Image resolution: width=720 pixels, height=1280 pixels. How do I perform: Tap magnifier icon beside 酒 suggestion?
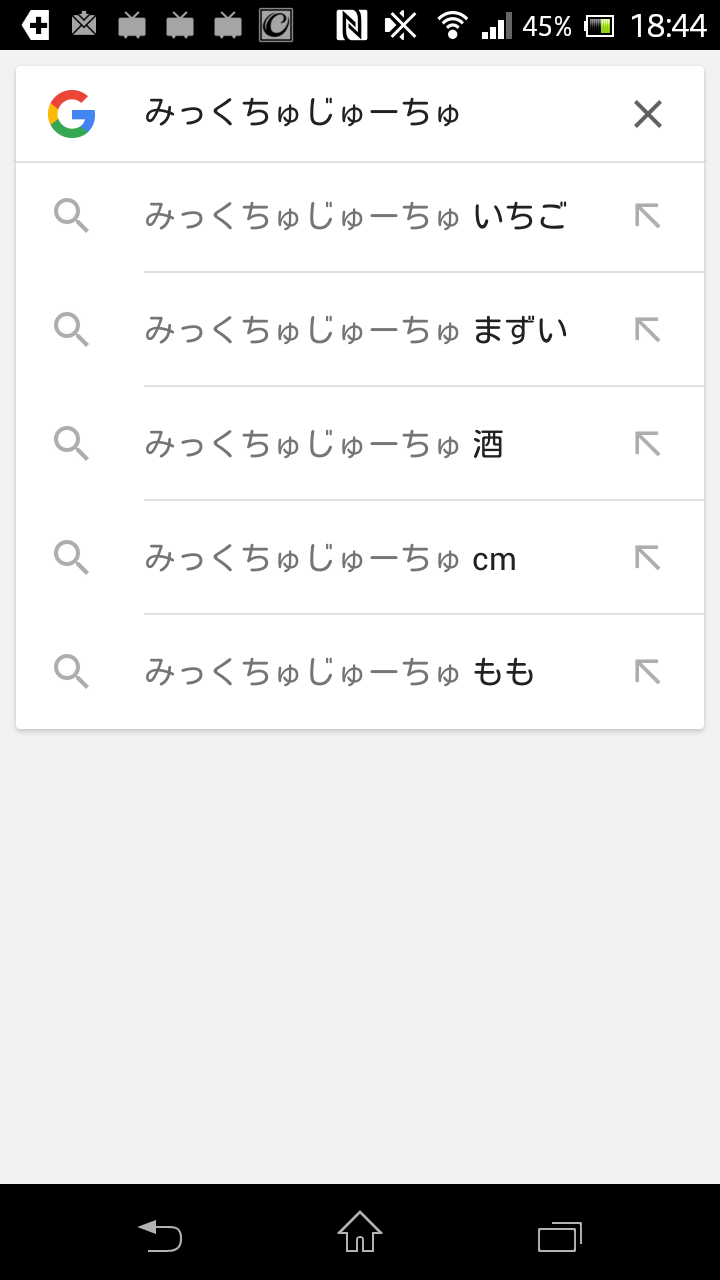tap(71, 444)
